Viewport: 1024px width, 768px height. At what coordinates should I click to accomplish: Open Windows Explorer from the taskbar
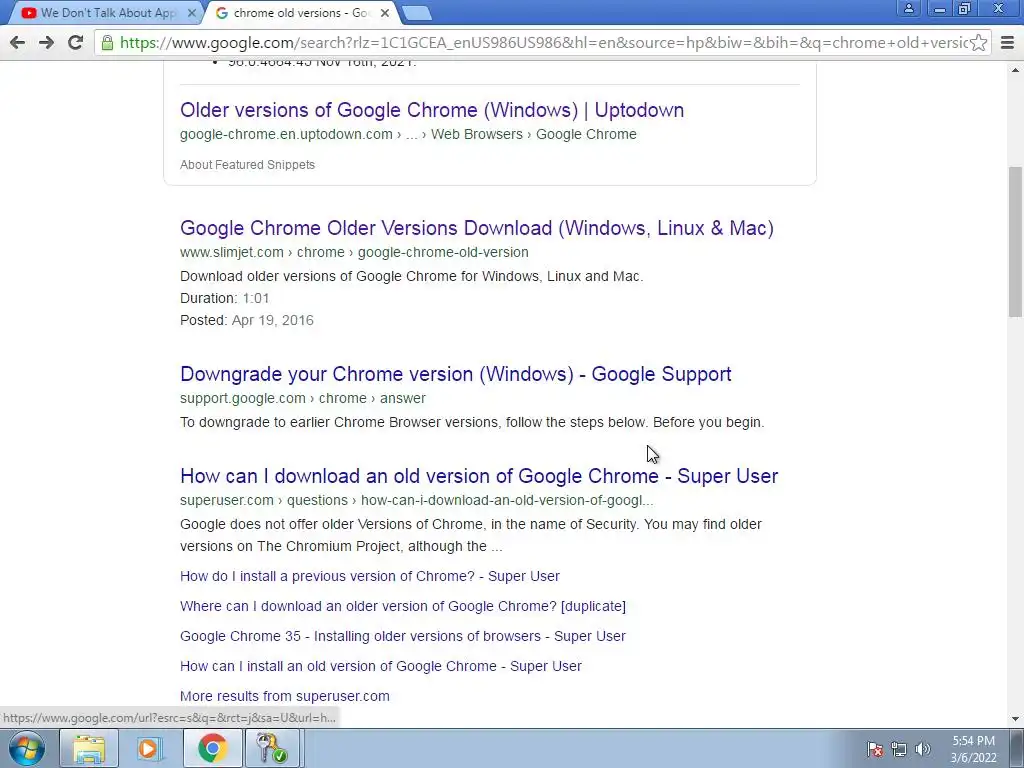click(x=89, y=748)
